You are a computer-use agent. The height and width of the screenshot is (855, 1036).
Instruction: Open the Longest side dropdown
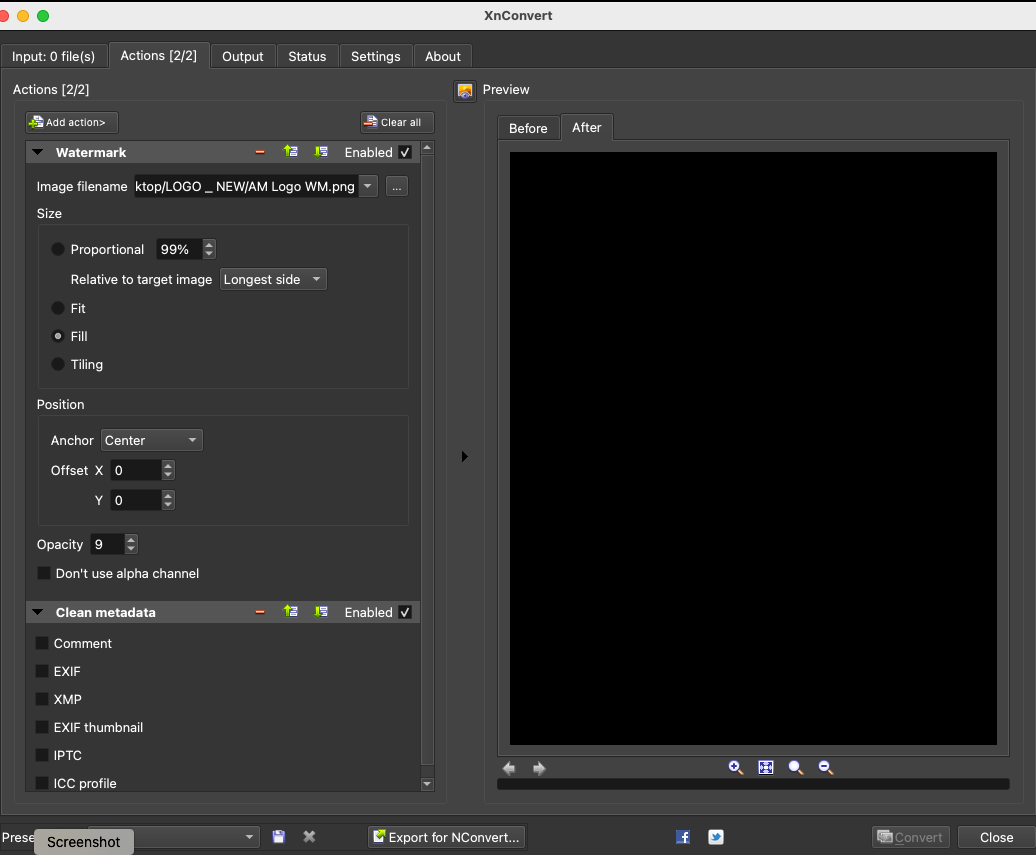coord(273,280)
